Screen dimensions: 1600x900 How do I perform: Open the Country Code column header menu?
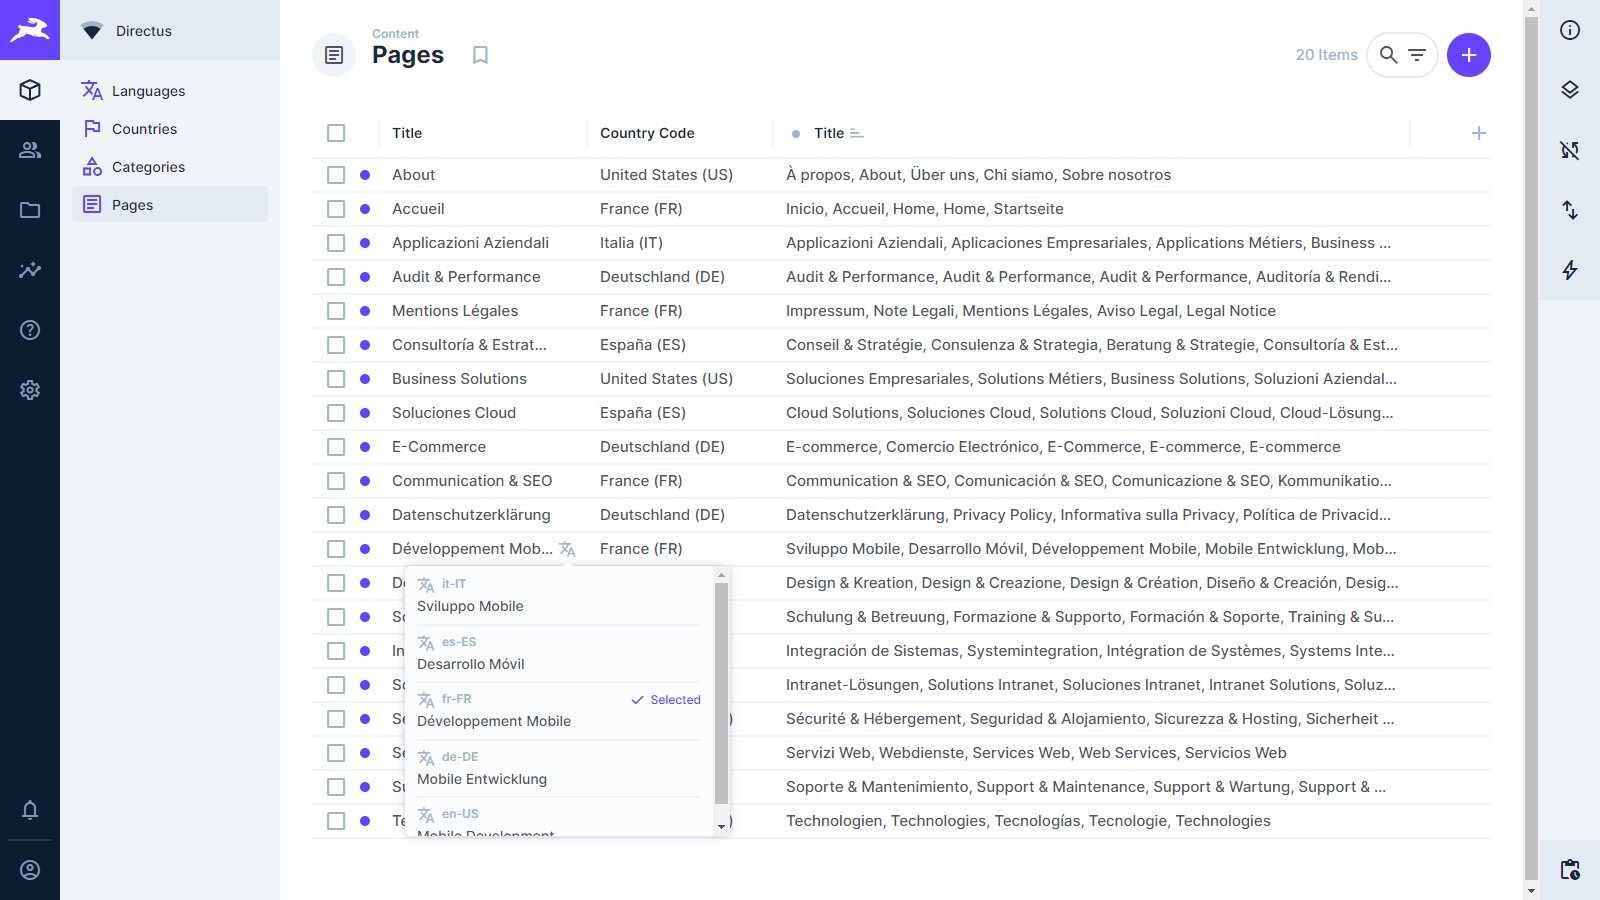[647, 133]
